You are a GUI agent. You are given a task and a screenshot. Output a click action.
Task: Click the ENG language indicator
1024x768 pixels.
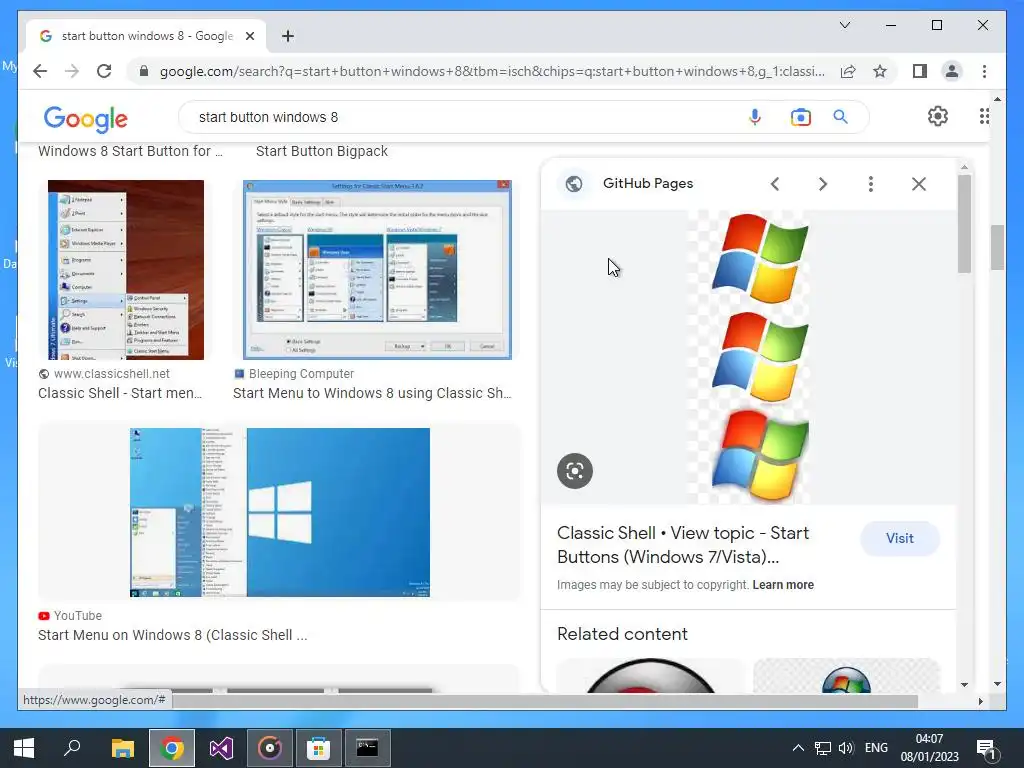click(876, 748)
